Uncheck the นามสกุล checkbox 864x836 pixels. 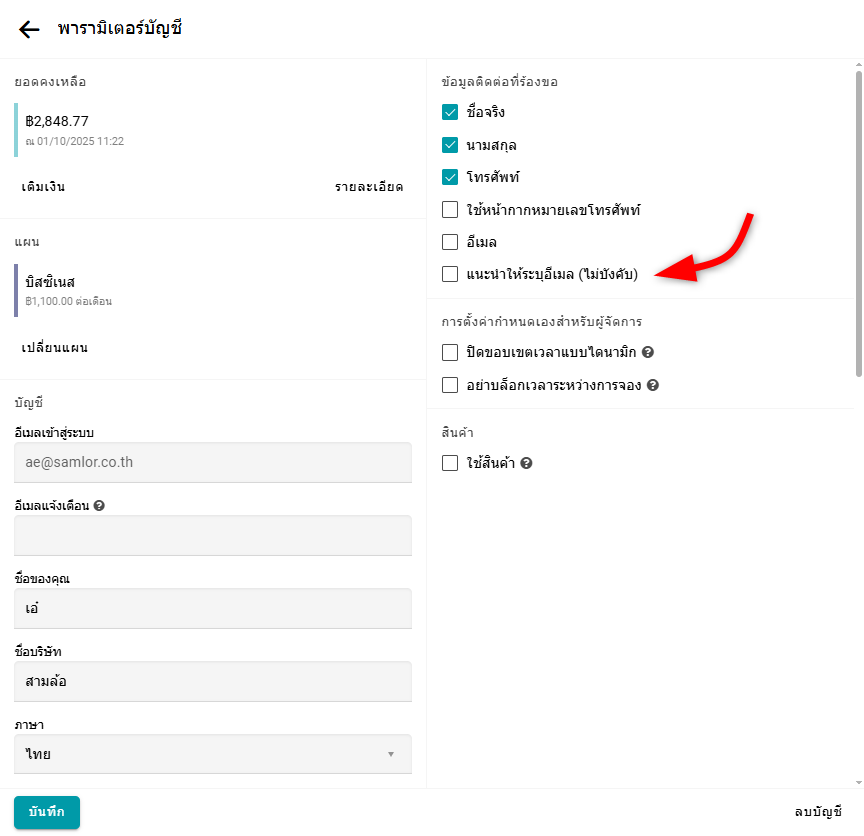click(450, 145)
